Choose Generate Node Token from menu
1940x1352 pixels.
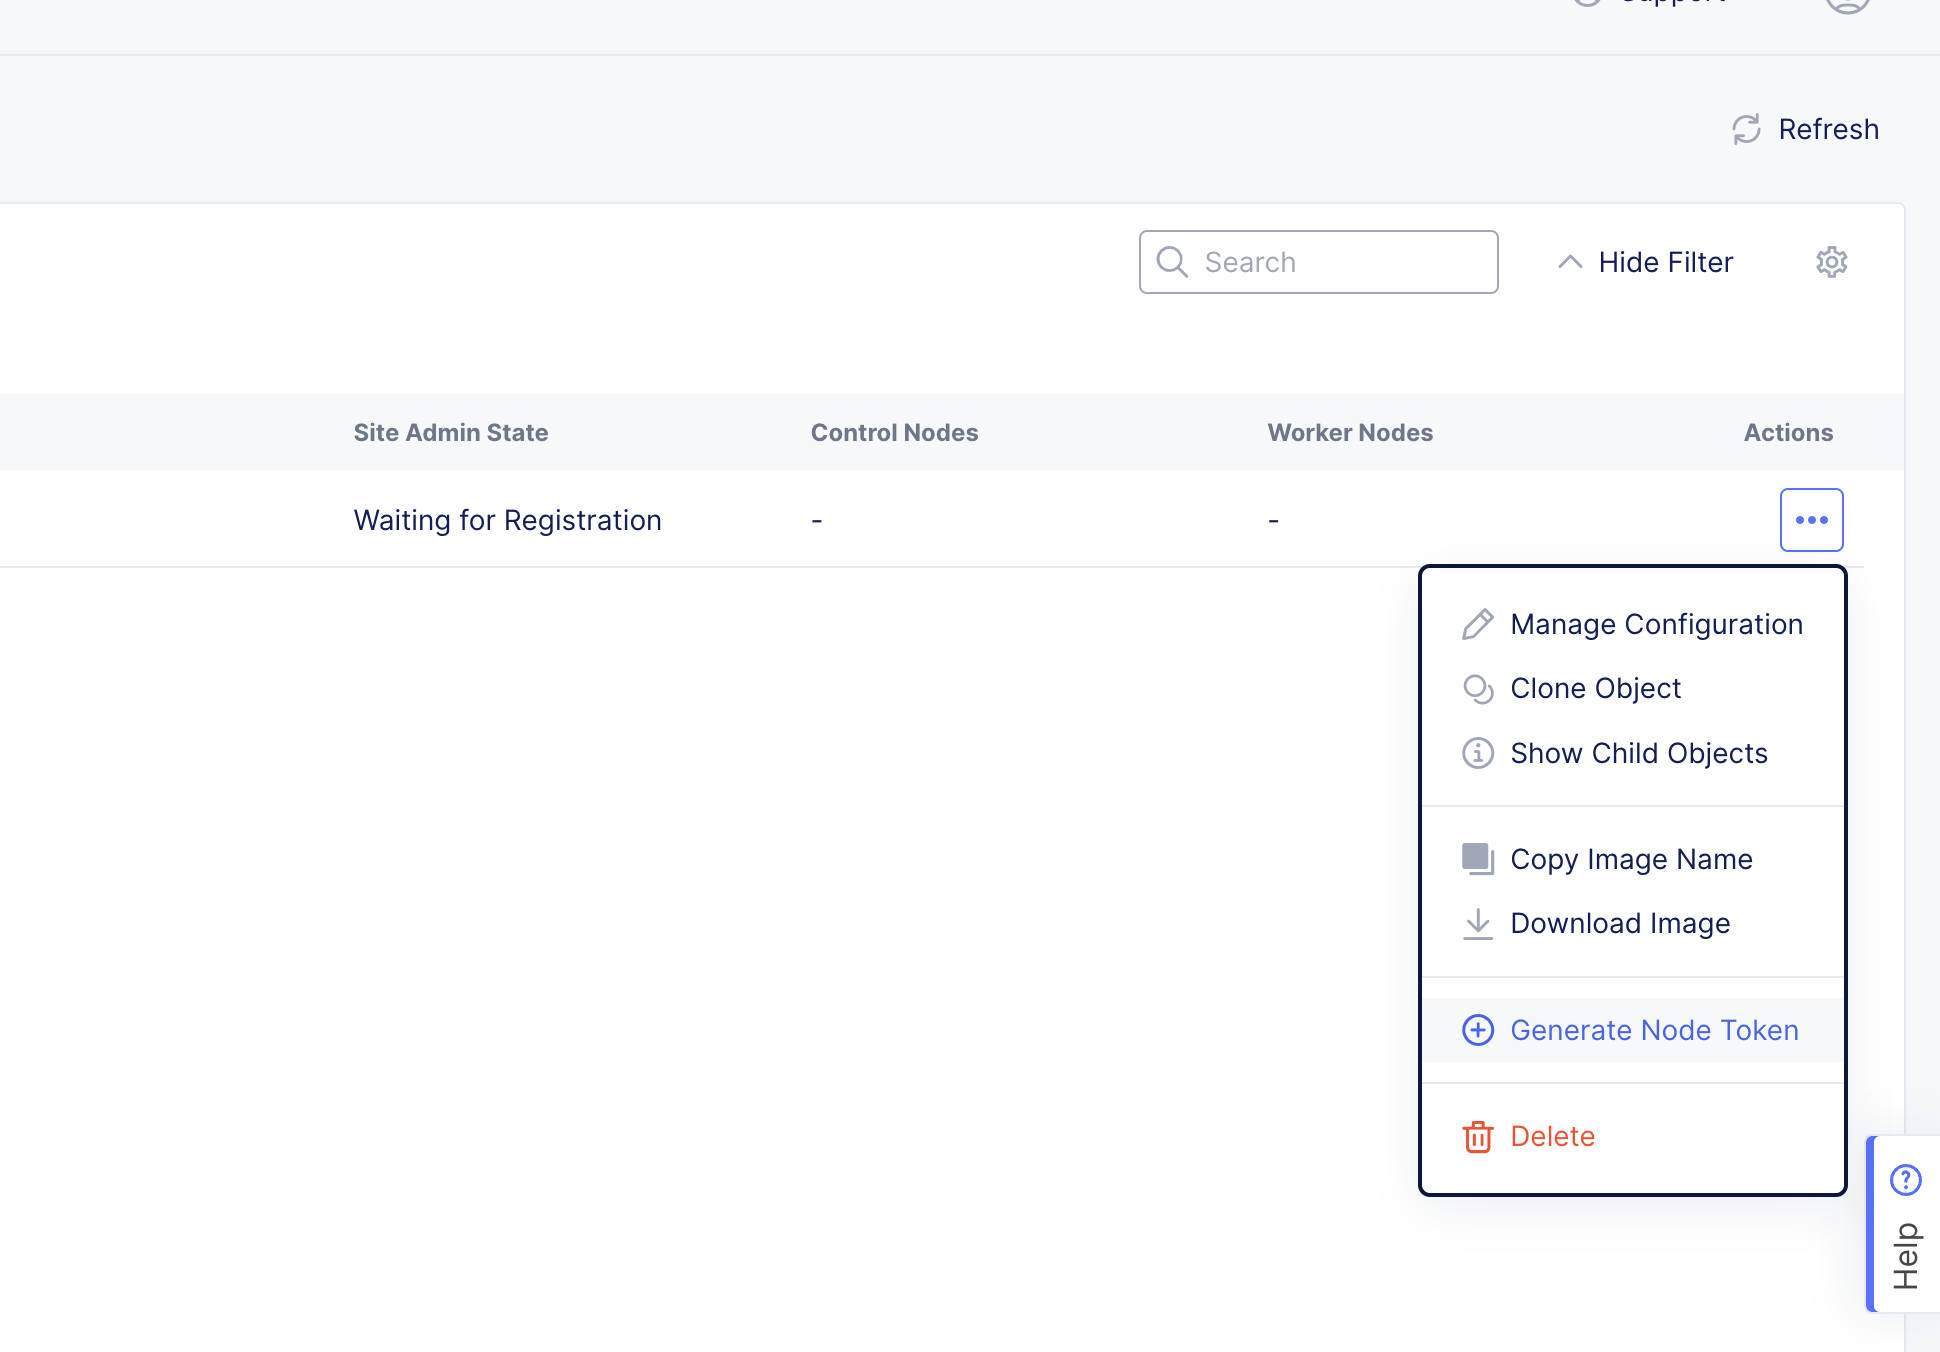click(1654, 1030)
